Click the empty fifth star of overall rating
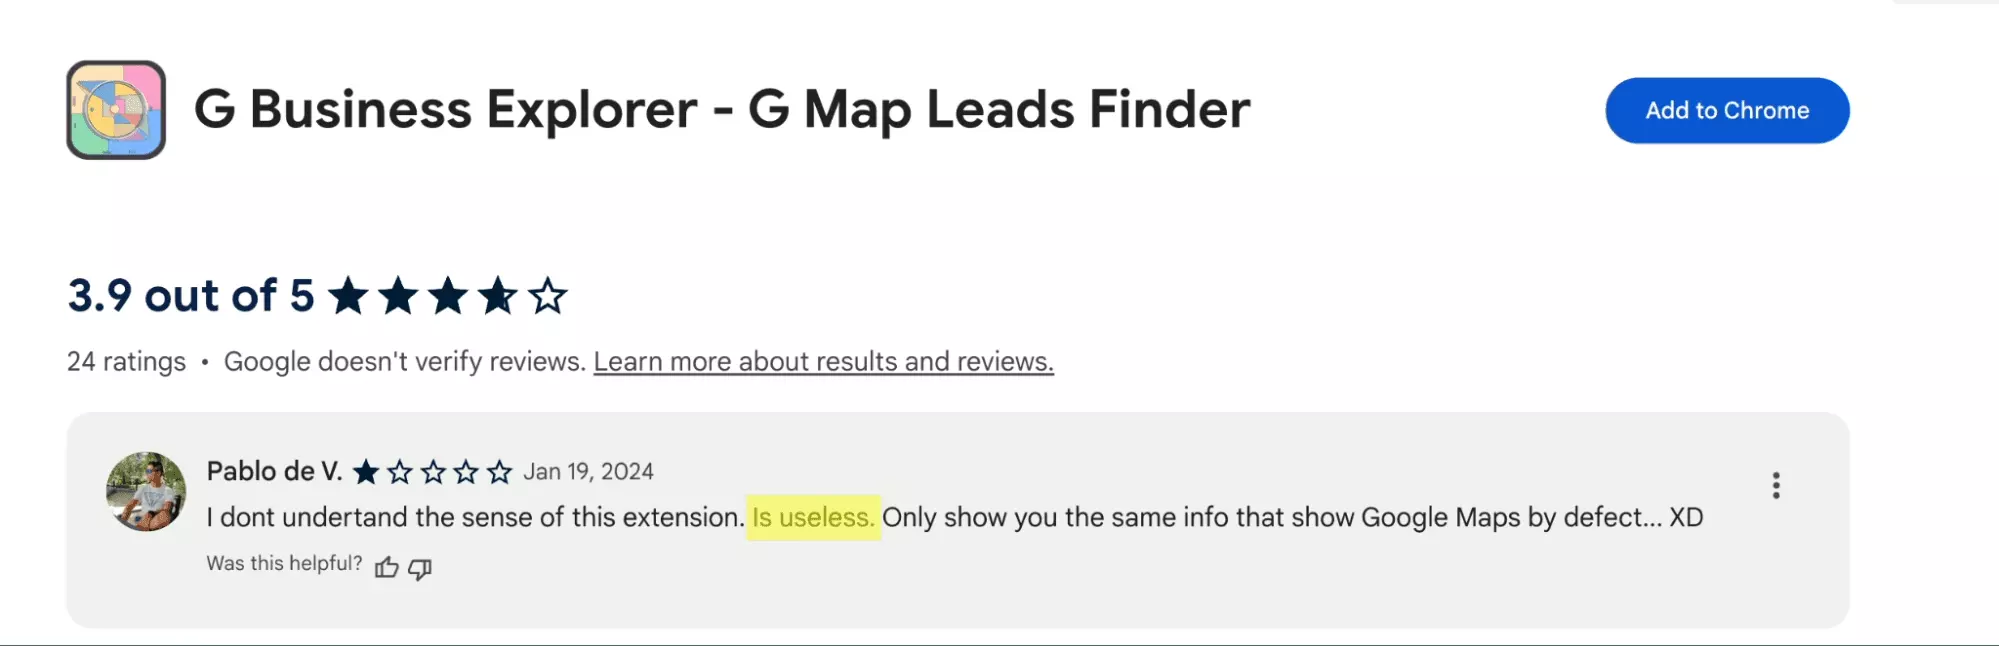1999x646 pixels. [547, 296]
